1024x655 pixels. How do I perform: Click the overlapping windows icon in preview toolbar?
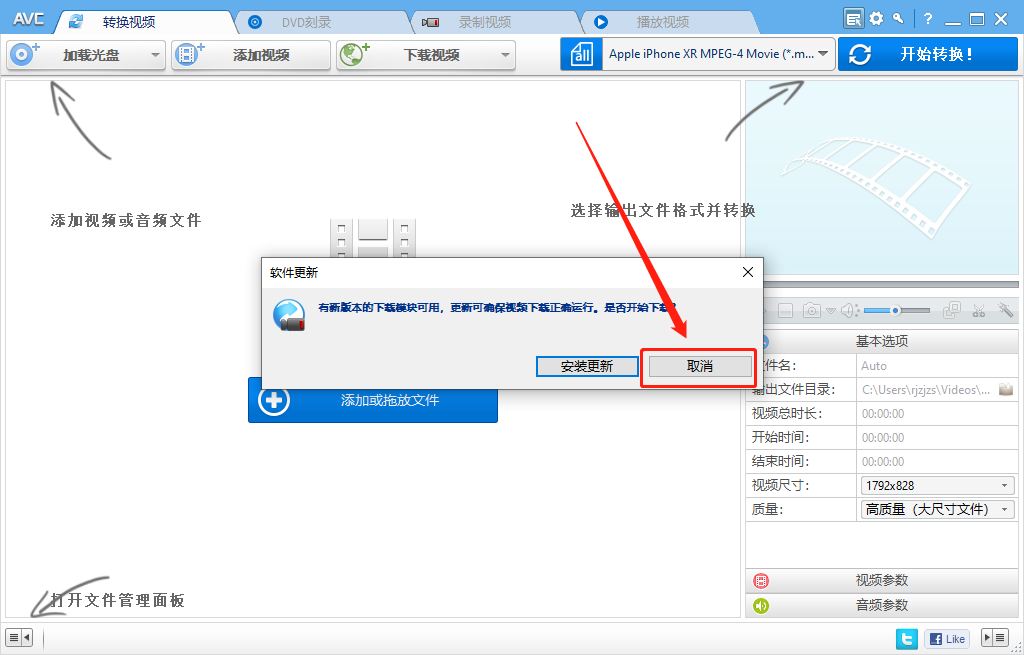pos(952,310)
